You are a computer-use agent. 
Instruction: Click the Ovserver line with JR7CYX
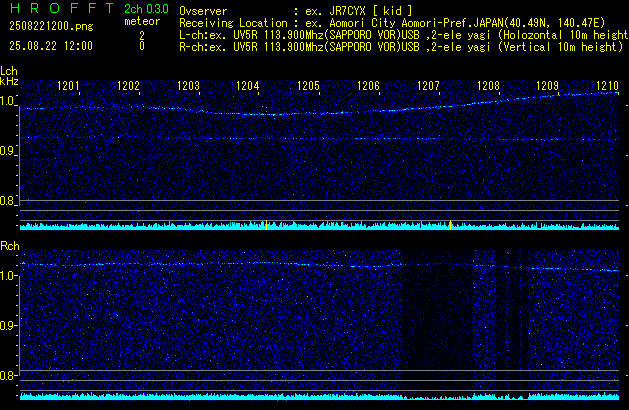296,11
